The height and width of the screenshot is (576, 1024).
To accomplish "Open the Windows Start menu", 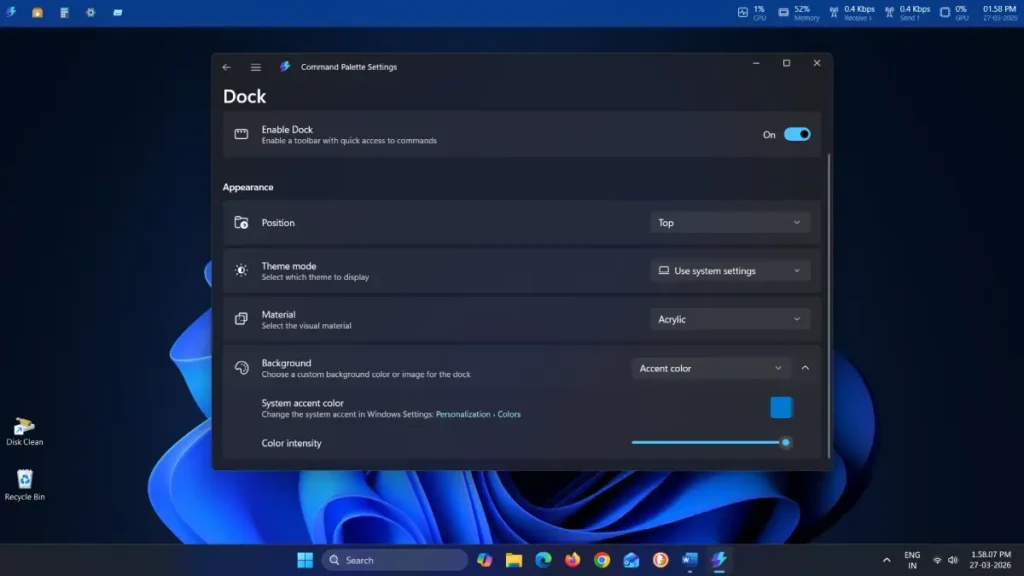I will tap(304, 560).
